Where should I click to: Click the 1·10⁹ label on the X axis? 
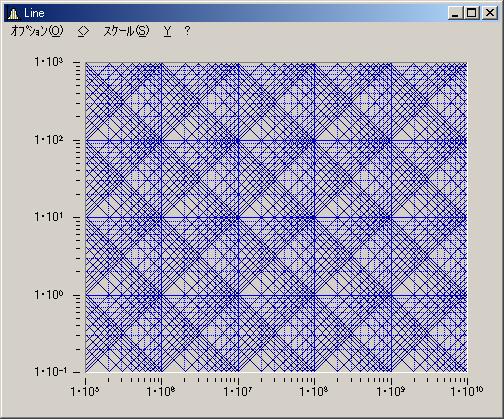pyautogui.click(x=391, y=392)
